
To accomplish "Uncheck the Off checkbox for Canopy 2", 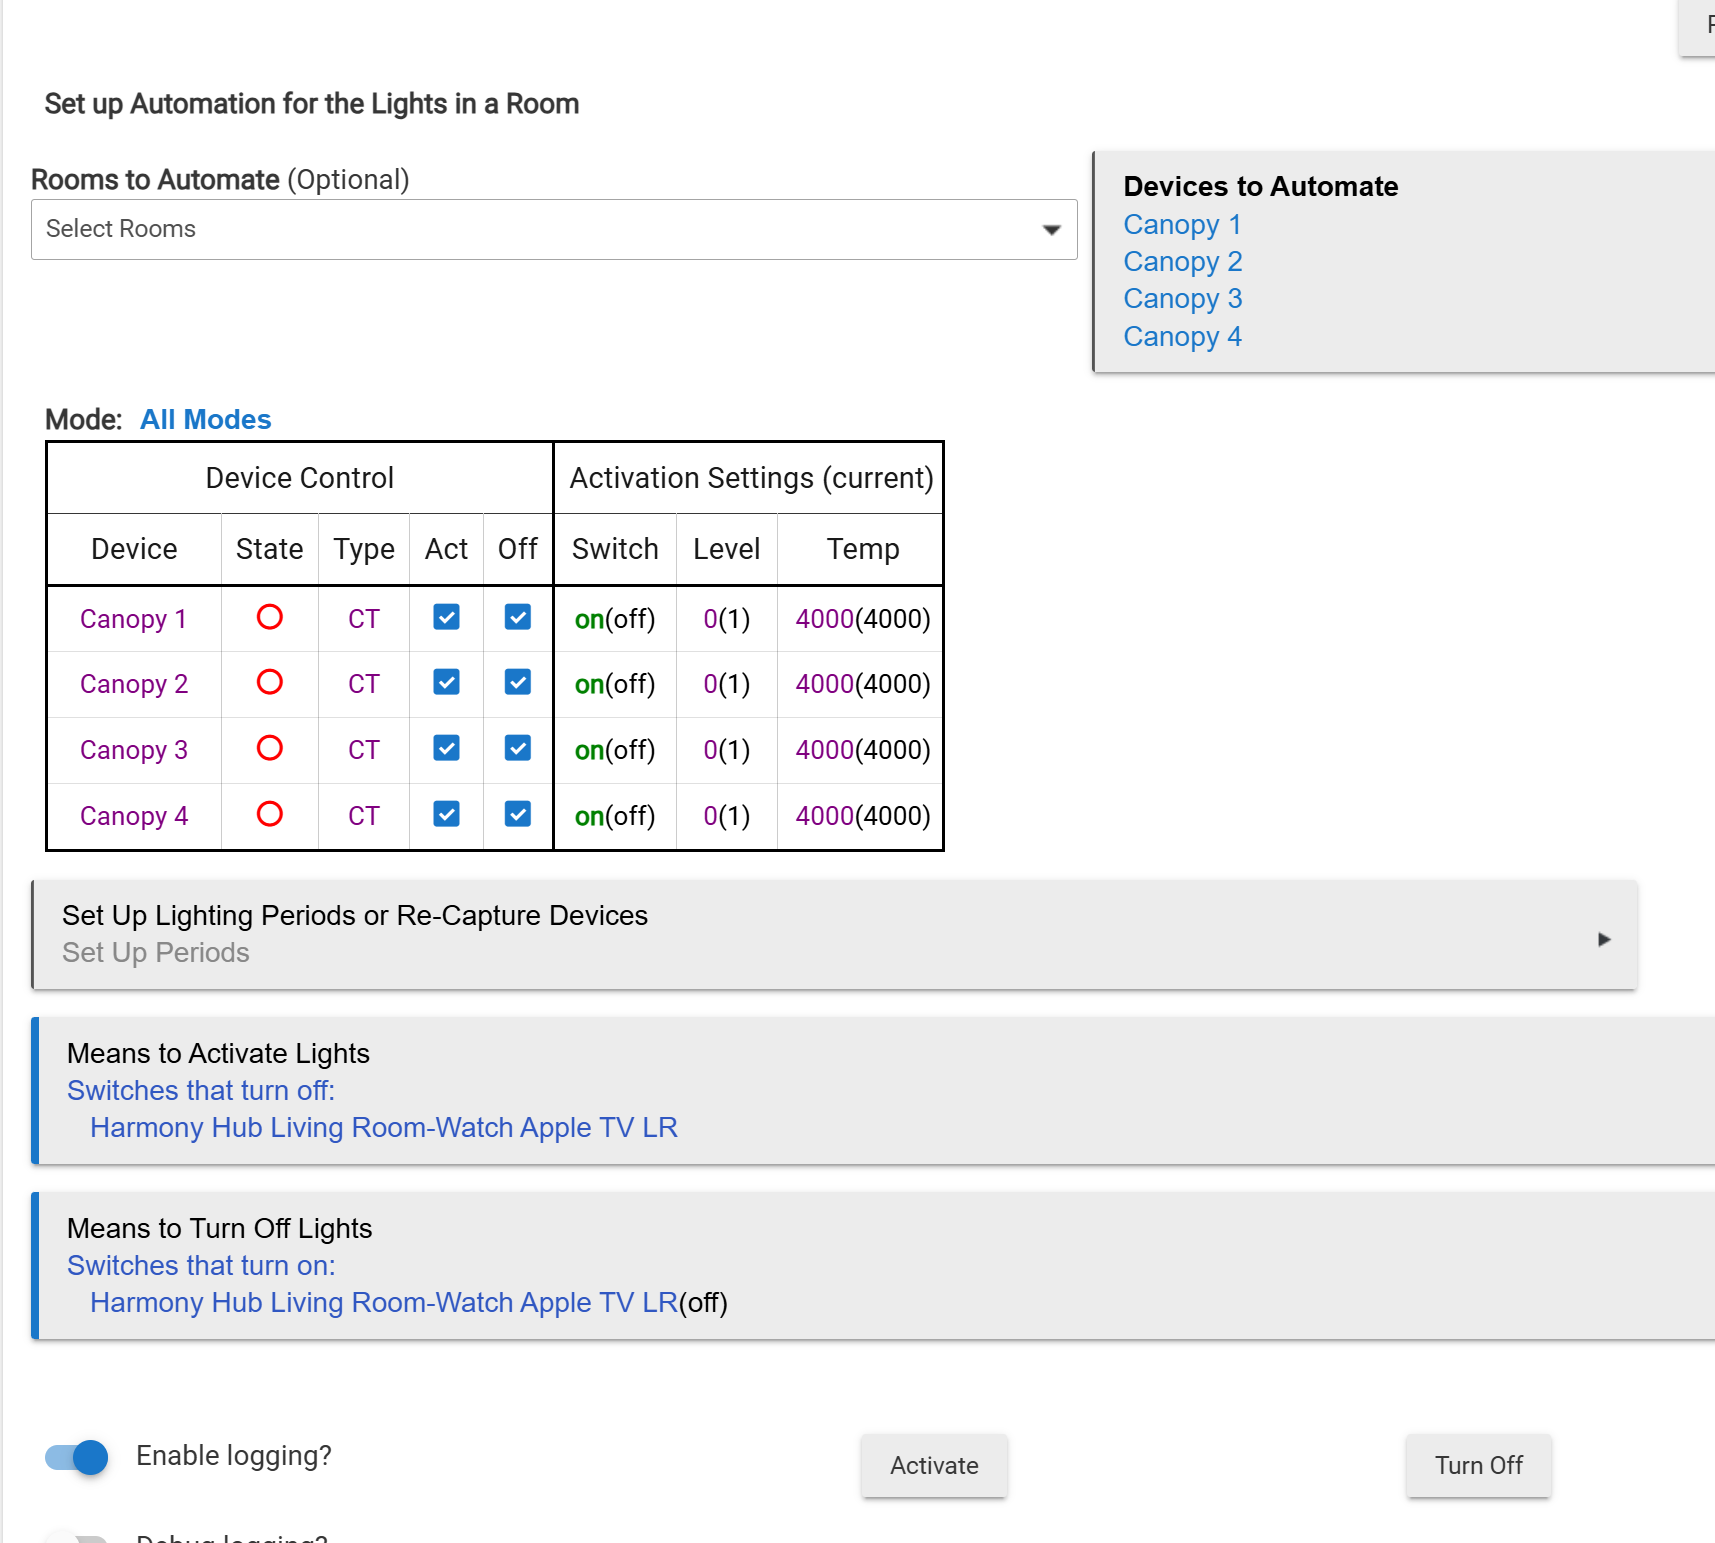I will click(517, 683).
